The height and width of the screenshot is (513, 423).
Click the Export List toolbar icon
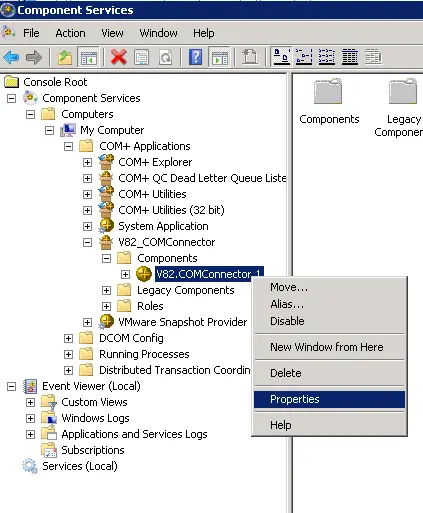tap(249, 57)
